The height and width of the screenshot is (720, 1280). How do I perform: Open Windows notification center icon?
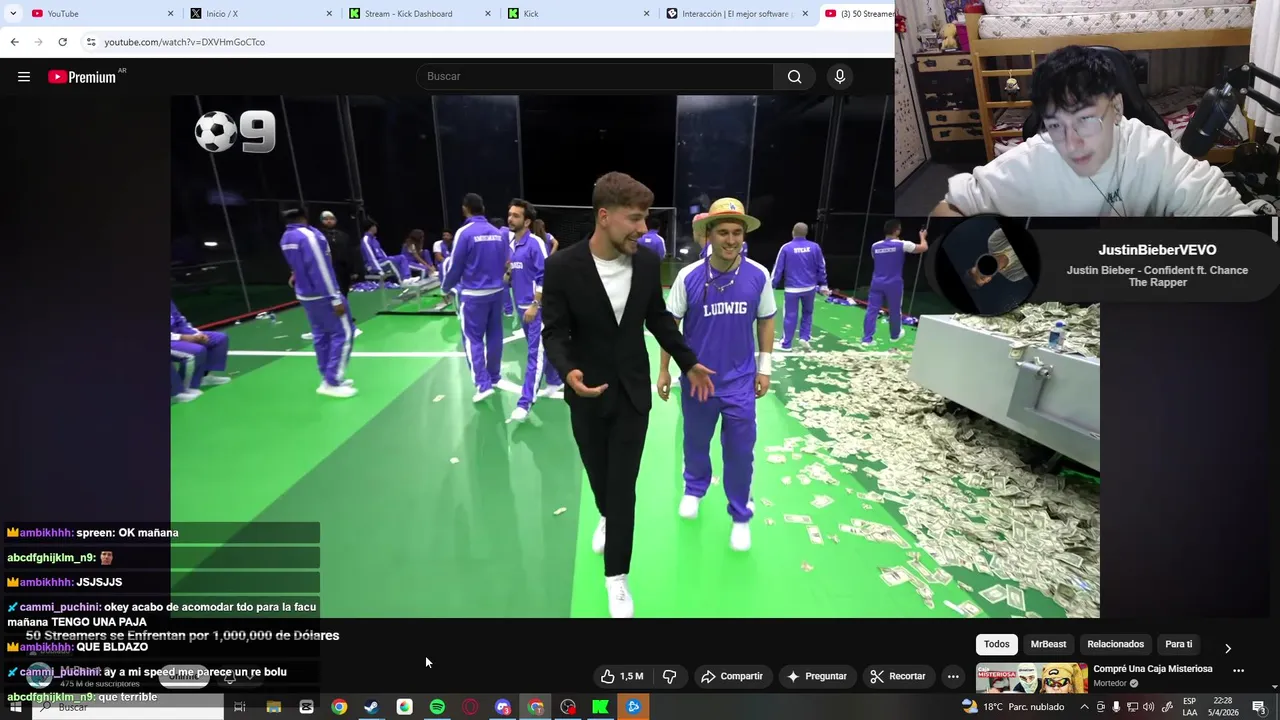[1259, 707]
